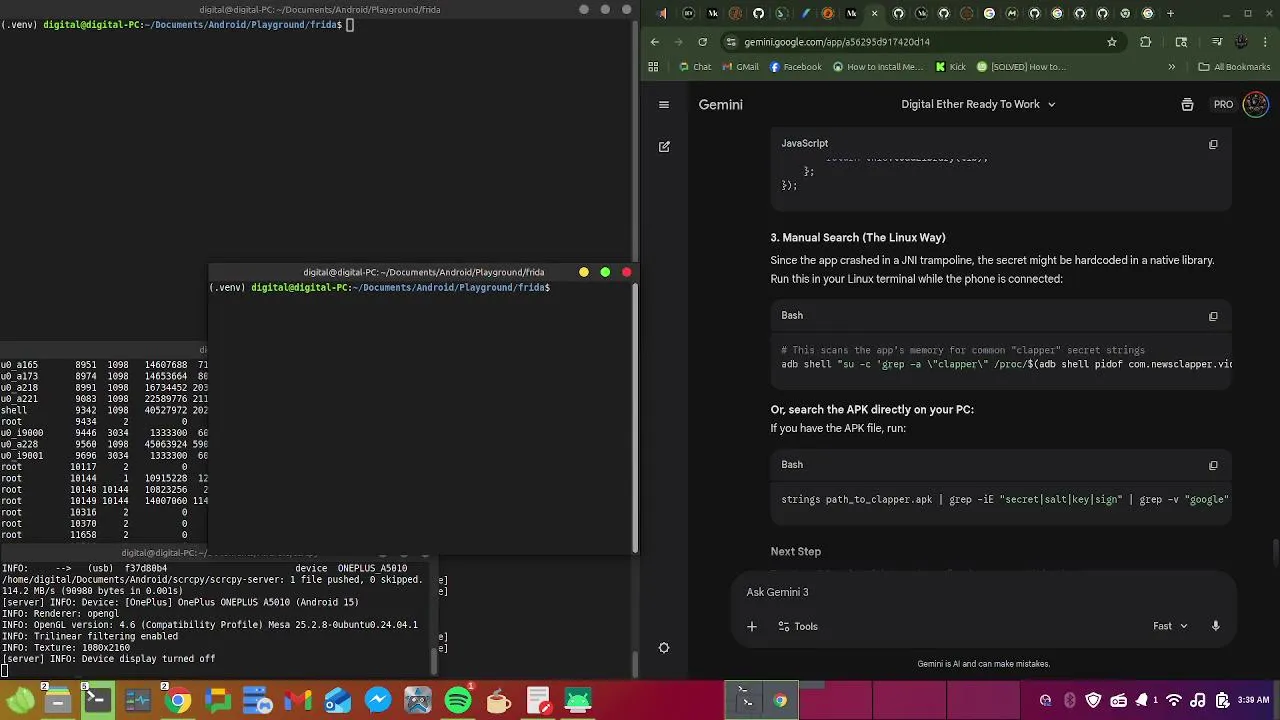Click the Chrome address bar URL
The height and width of the screenshot is (720, 1280).
(x=837, y=42)
